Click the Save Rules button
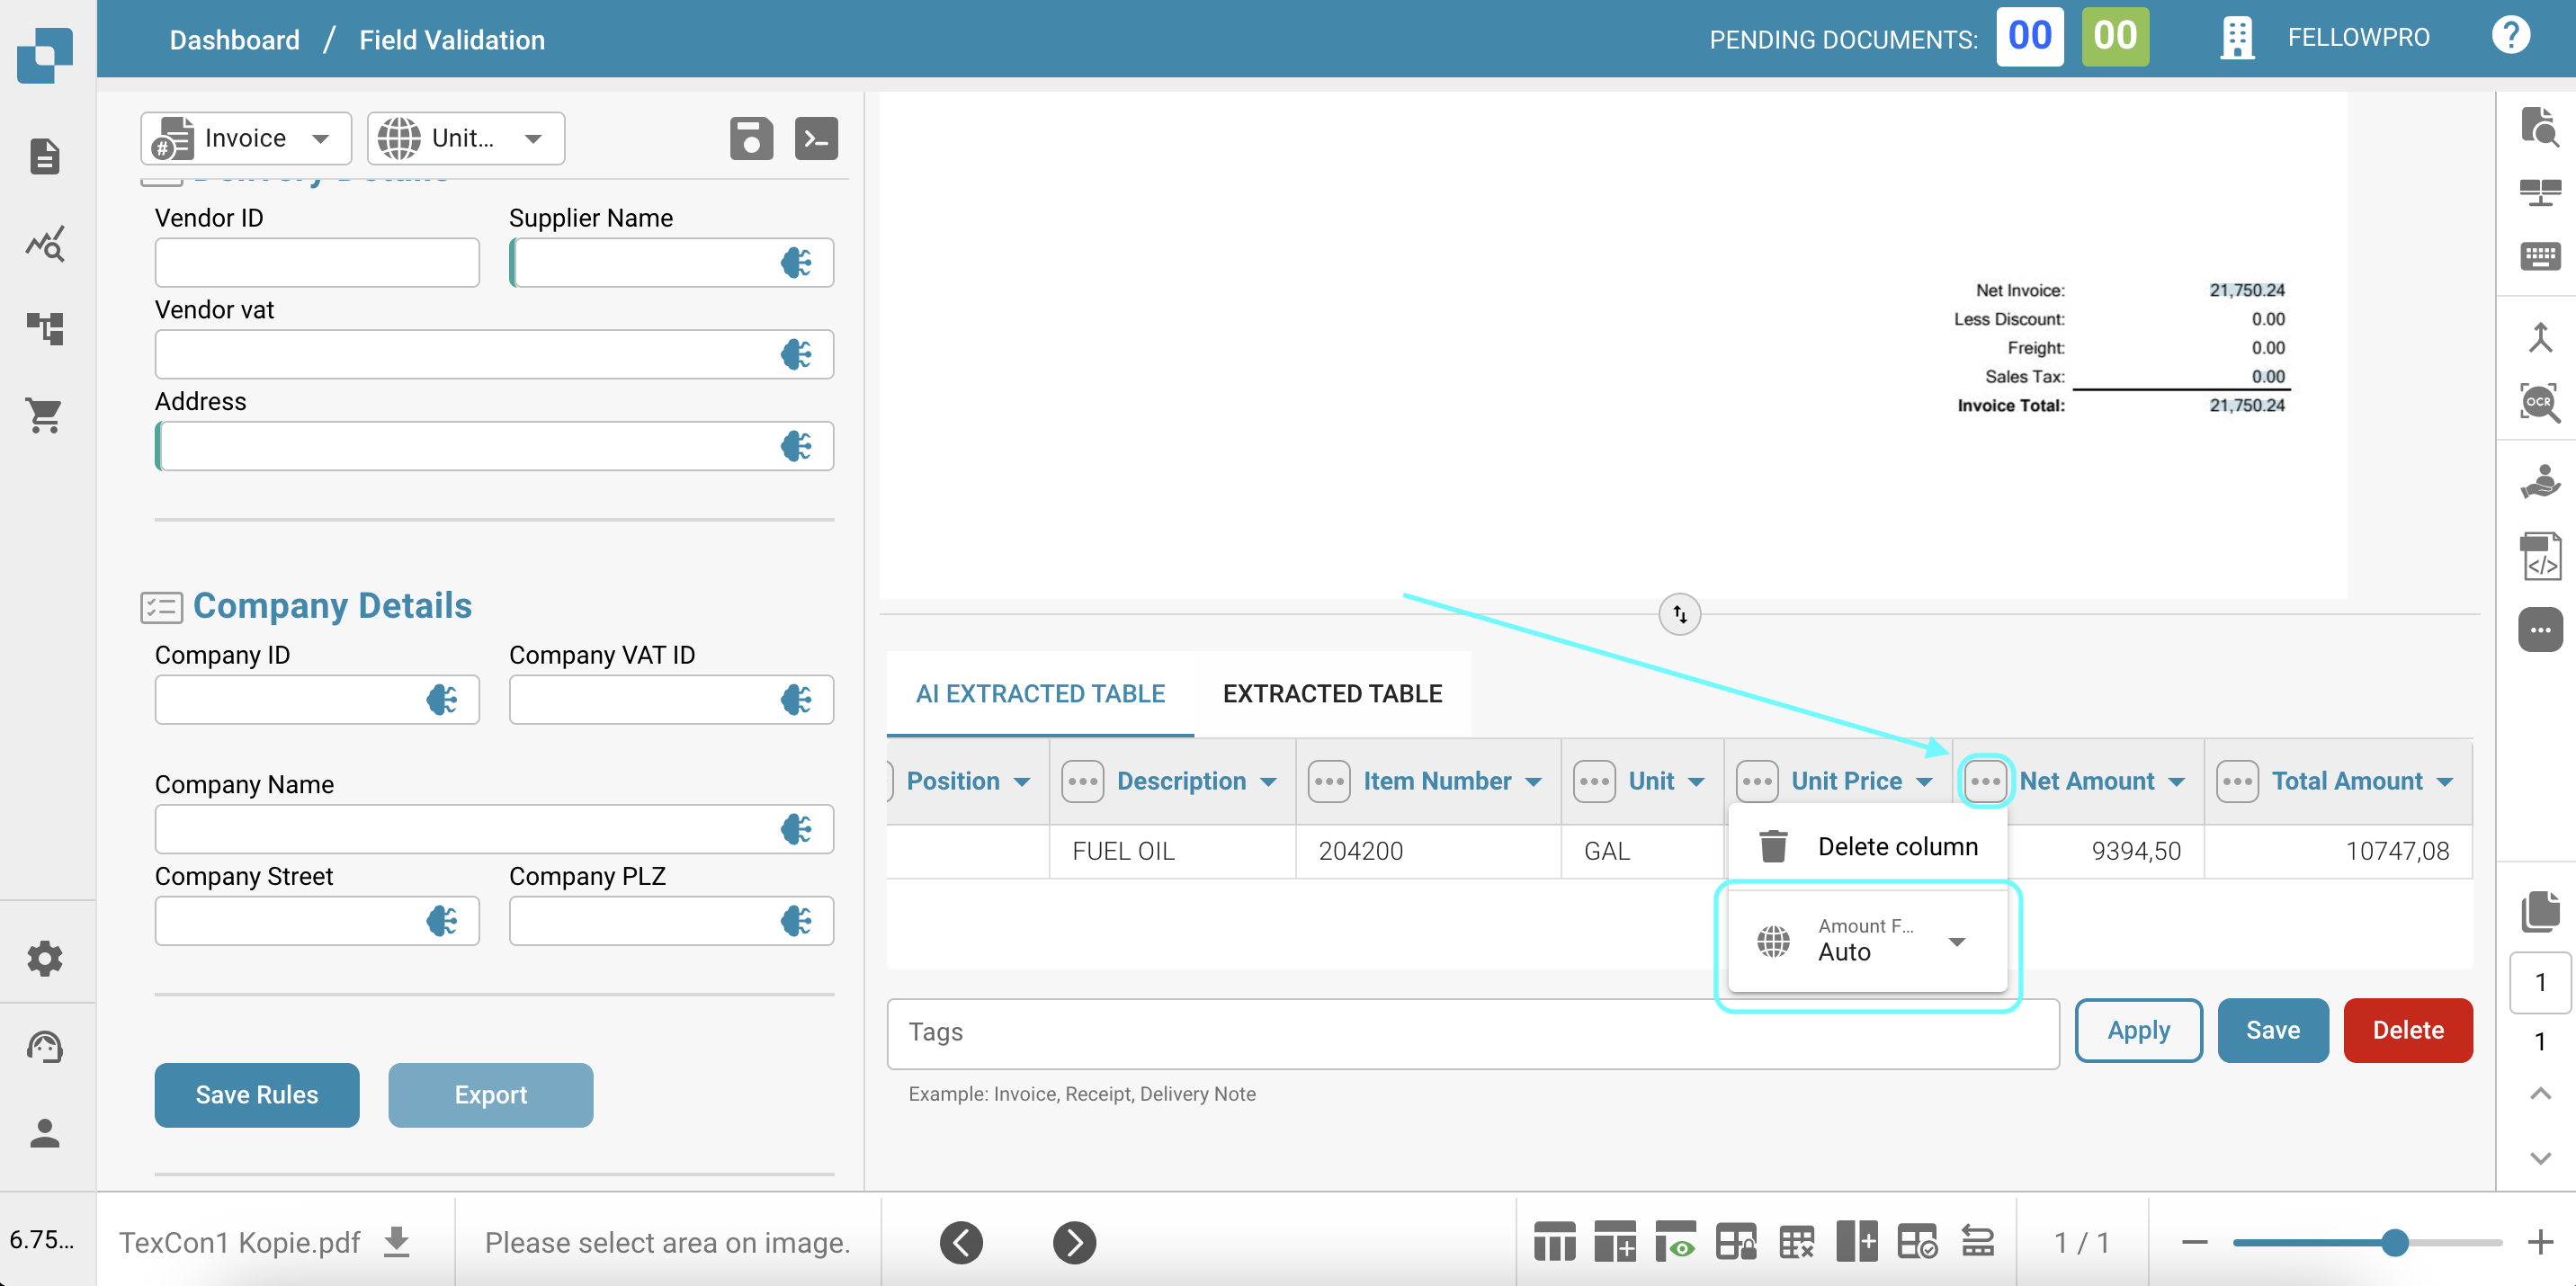 click(257, 1094)
